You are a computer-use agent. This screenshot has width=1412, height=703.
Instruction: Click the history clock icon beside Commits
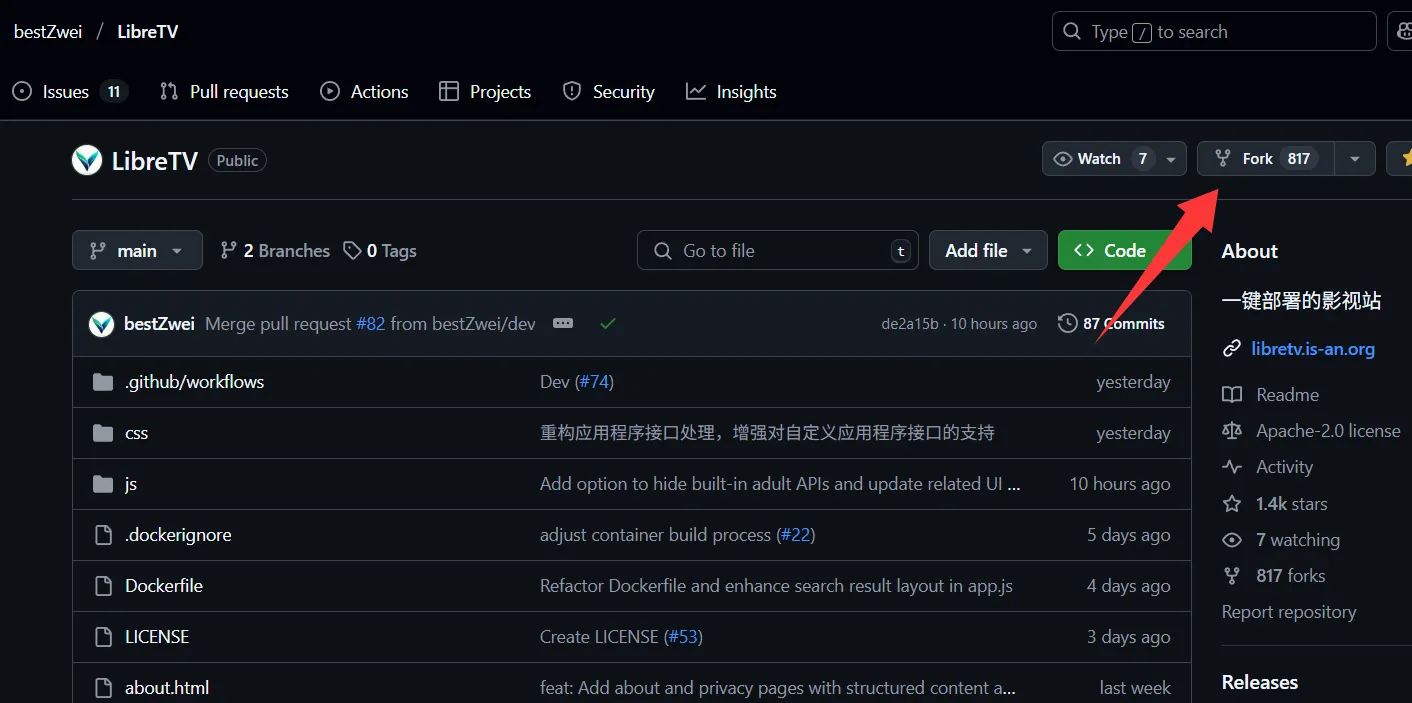(1068, 324)
